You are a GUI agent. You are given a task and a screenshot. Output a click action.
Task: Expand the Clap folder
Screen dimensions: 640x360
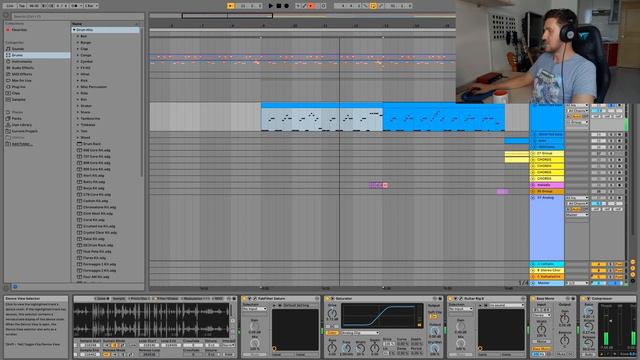click(x=78, y=49)
